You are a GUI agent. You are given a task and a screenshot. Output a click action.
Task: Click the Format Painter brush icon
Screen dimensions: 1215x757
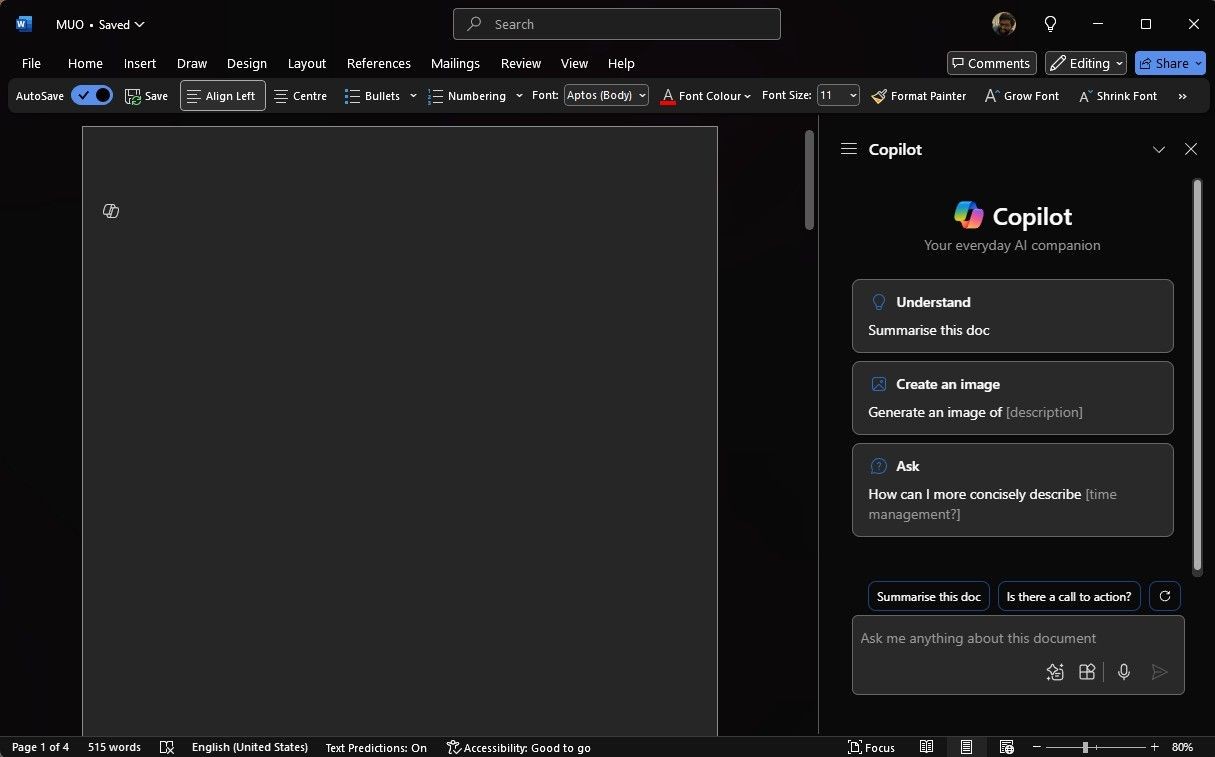[x=879, y=96]
